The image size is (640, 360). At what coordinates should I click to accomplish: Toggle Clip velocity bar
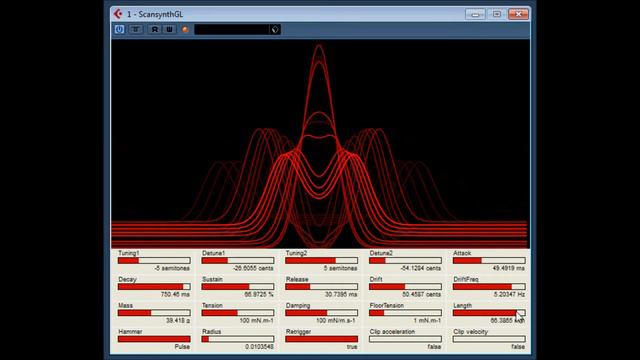click(489, 339)
